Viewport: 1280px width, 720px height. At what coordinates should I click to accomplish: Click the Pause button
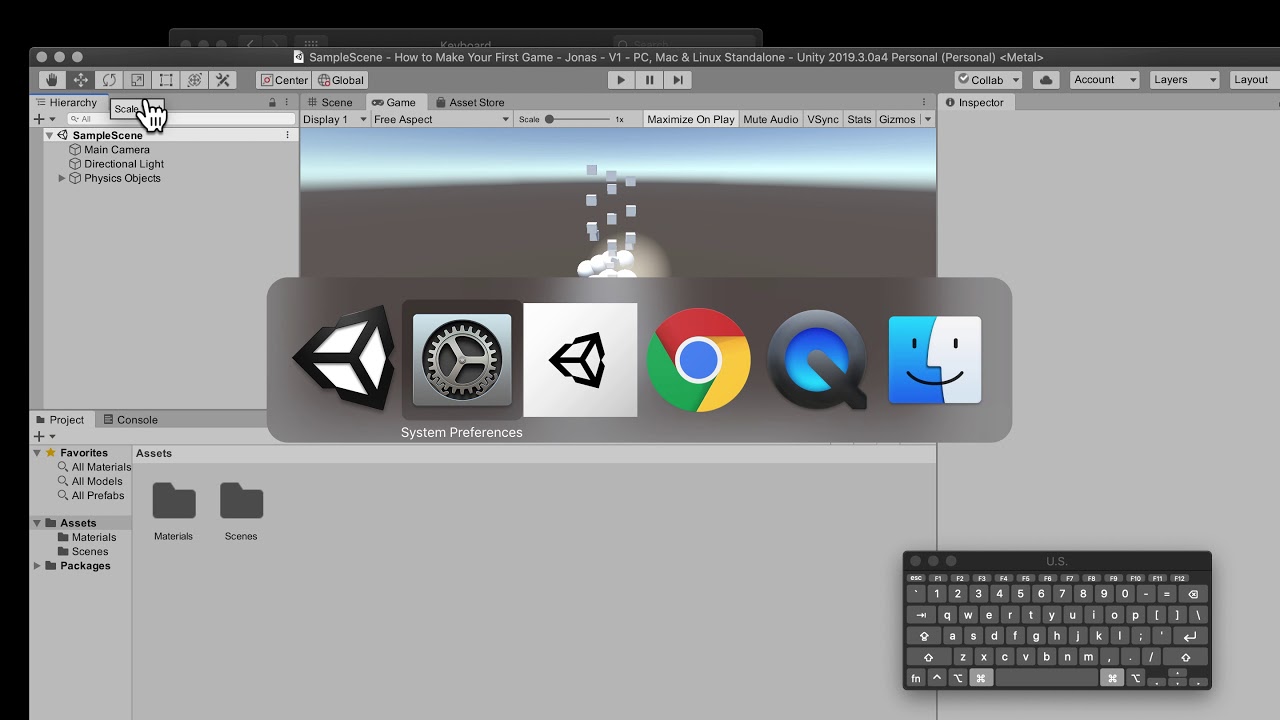[649, 80]
